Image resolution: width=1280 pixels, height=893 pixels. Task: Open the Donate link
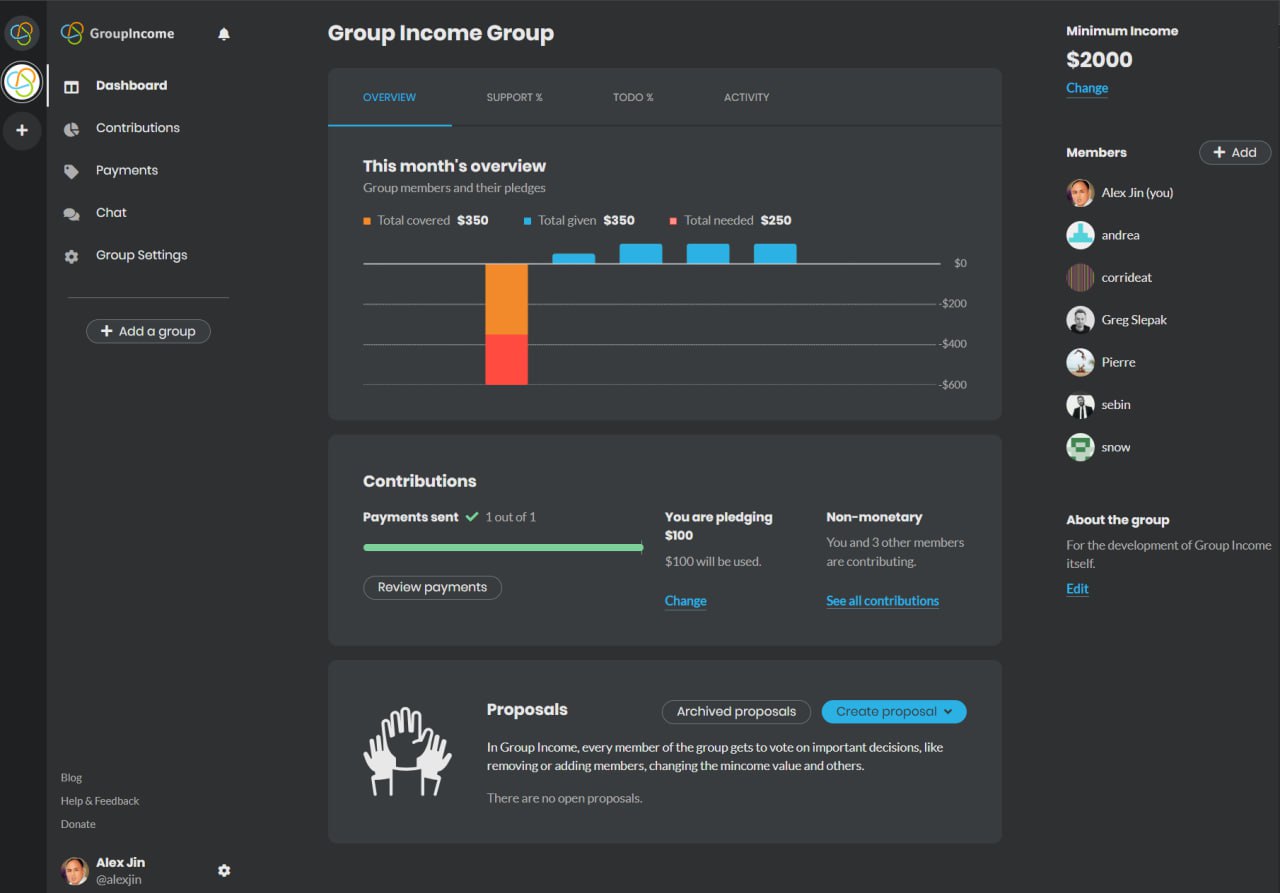[x=78, y=825]
